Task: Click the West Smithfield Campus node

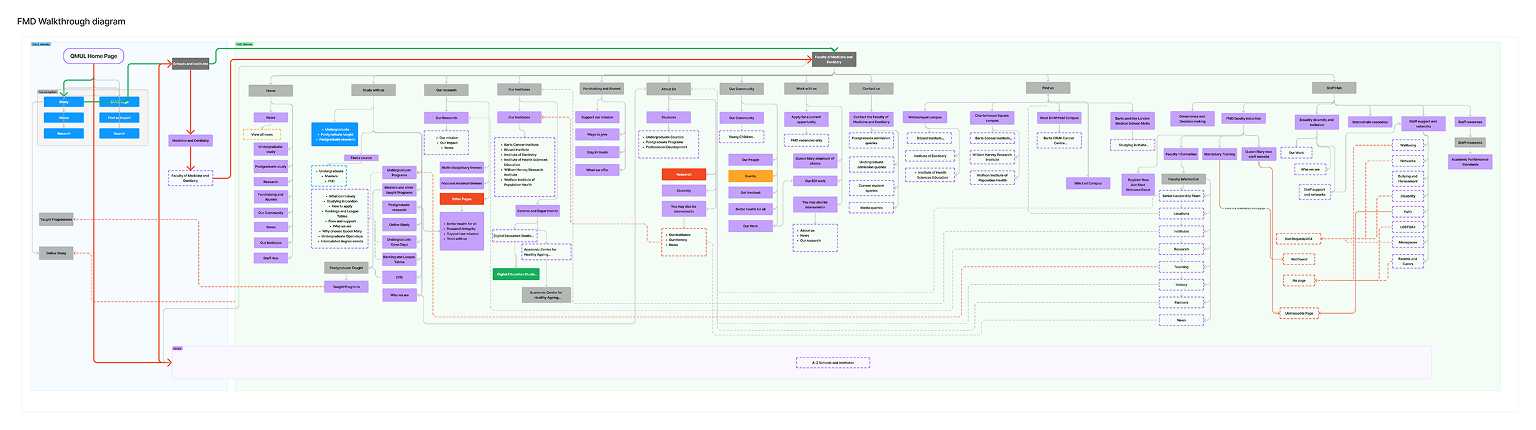Action: click(x=1059, y=117)
